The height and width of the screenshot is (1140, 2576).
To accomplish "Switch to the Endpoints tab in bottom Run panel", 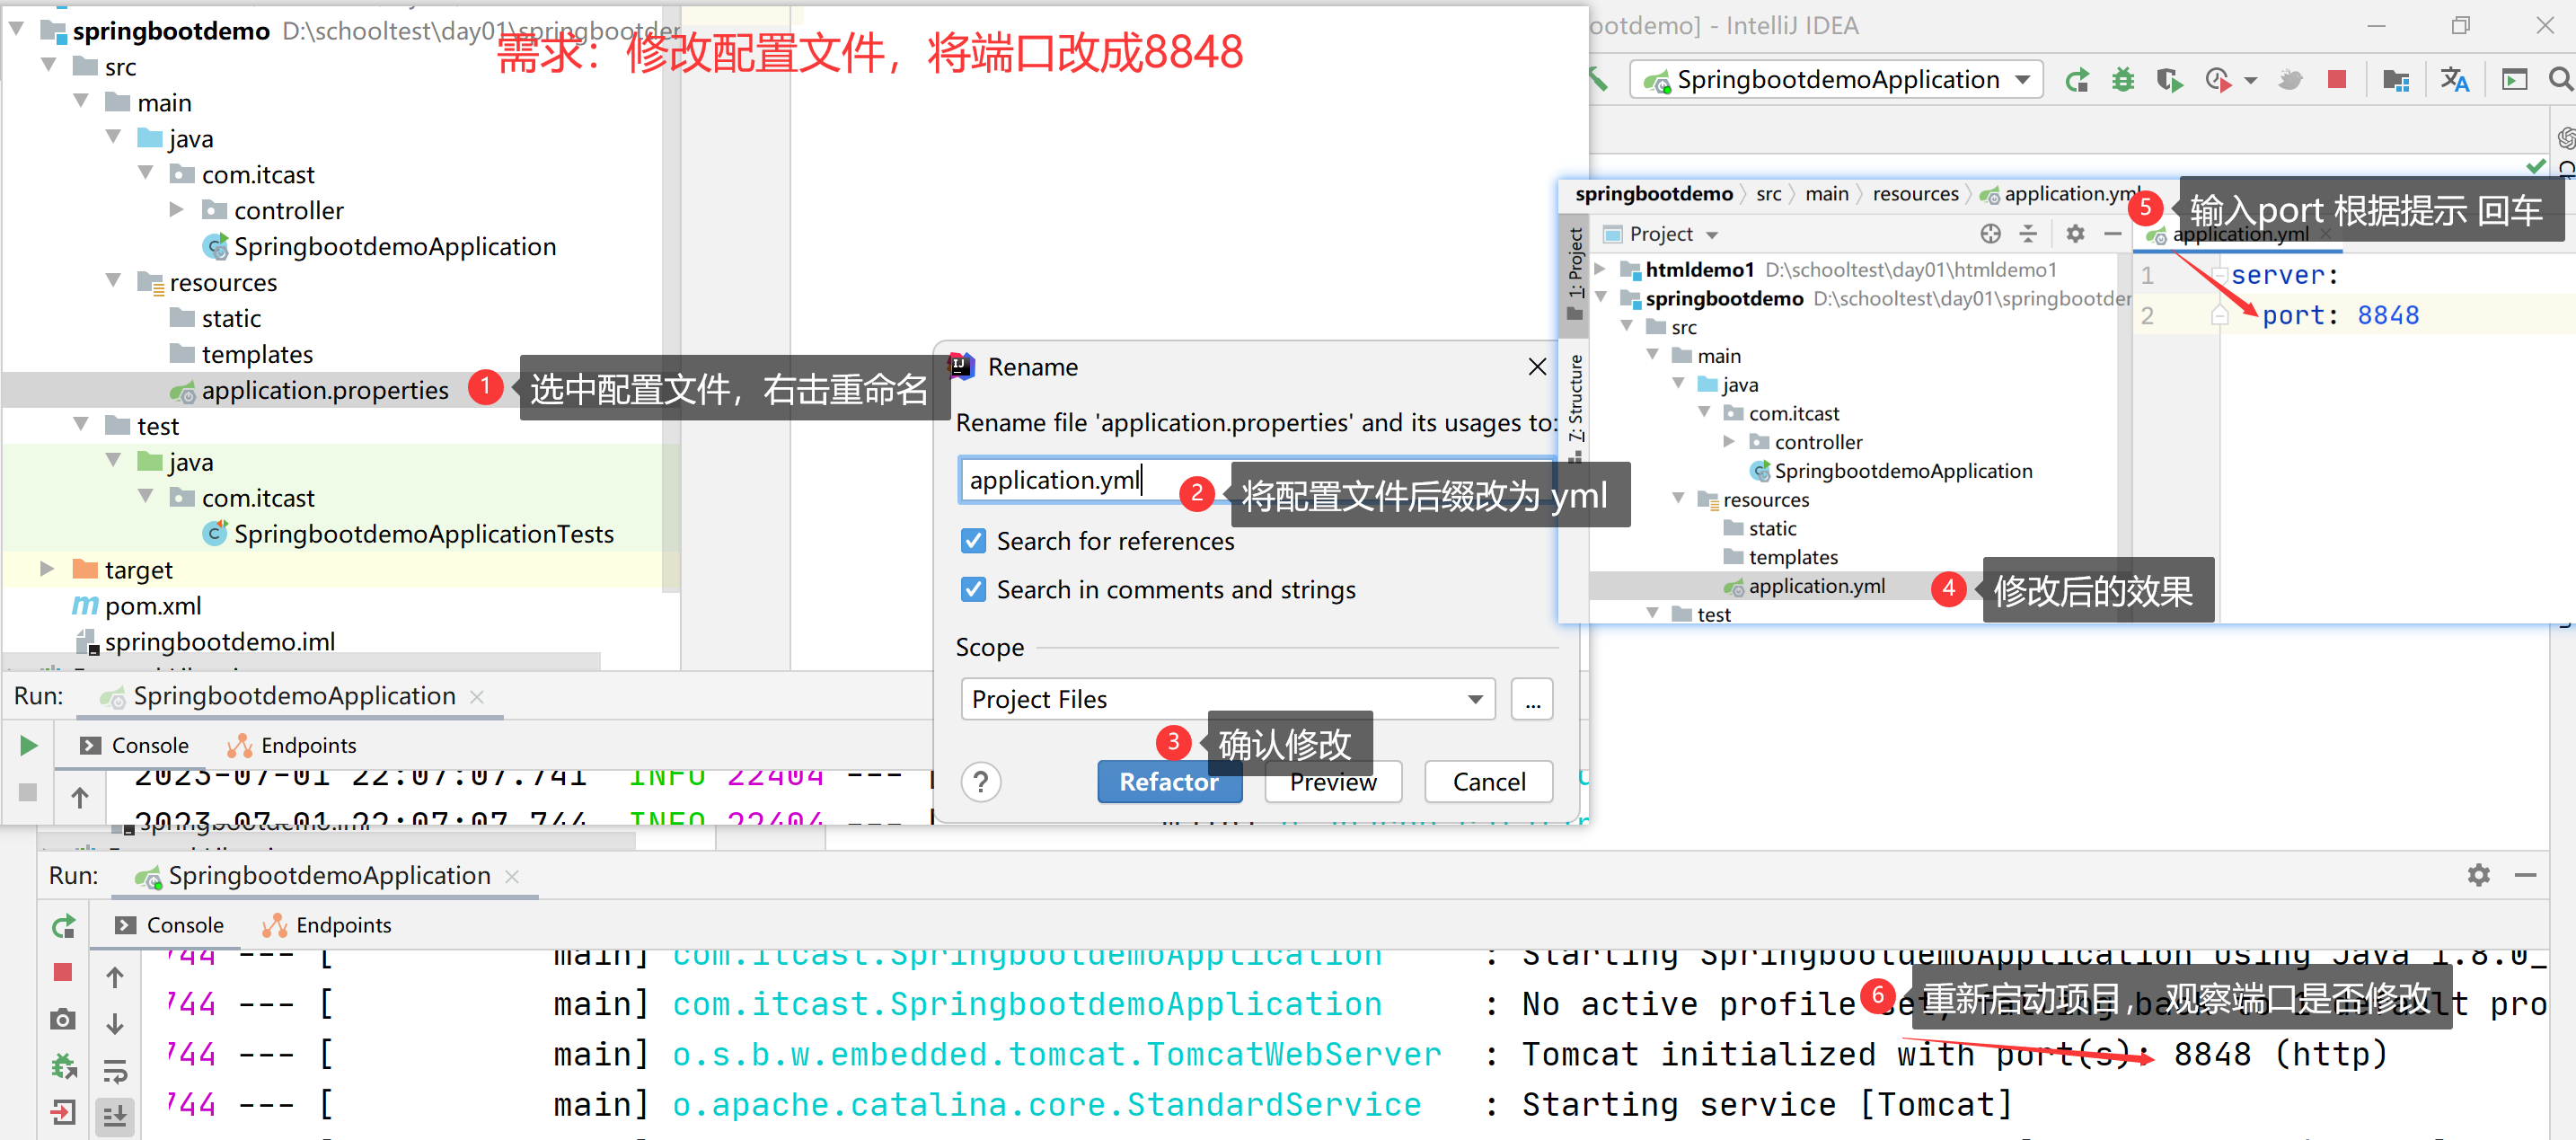I will [x=327, y=925].
